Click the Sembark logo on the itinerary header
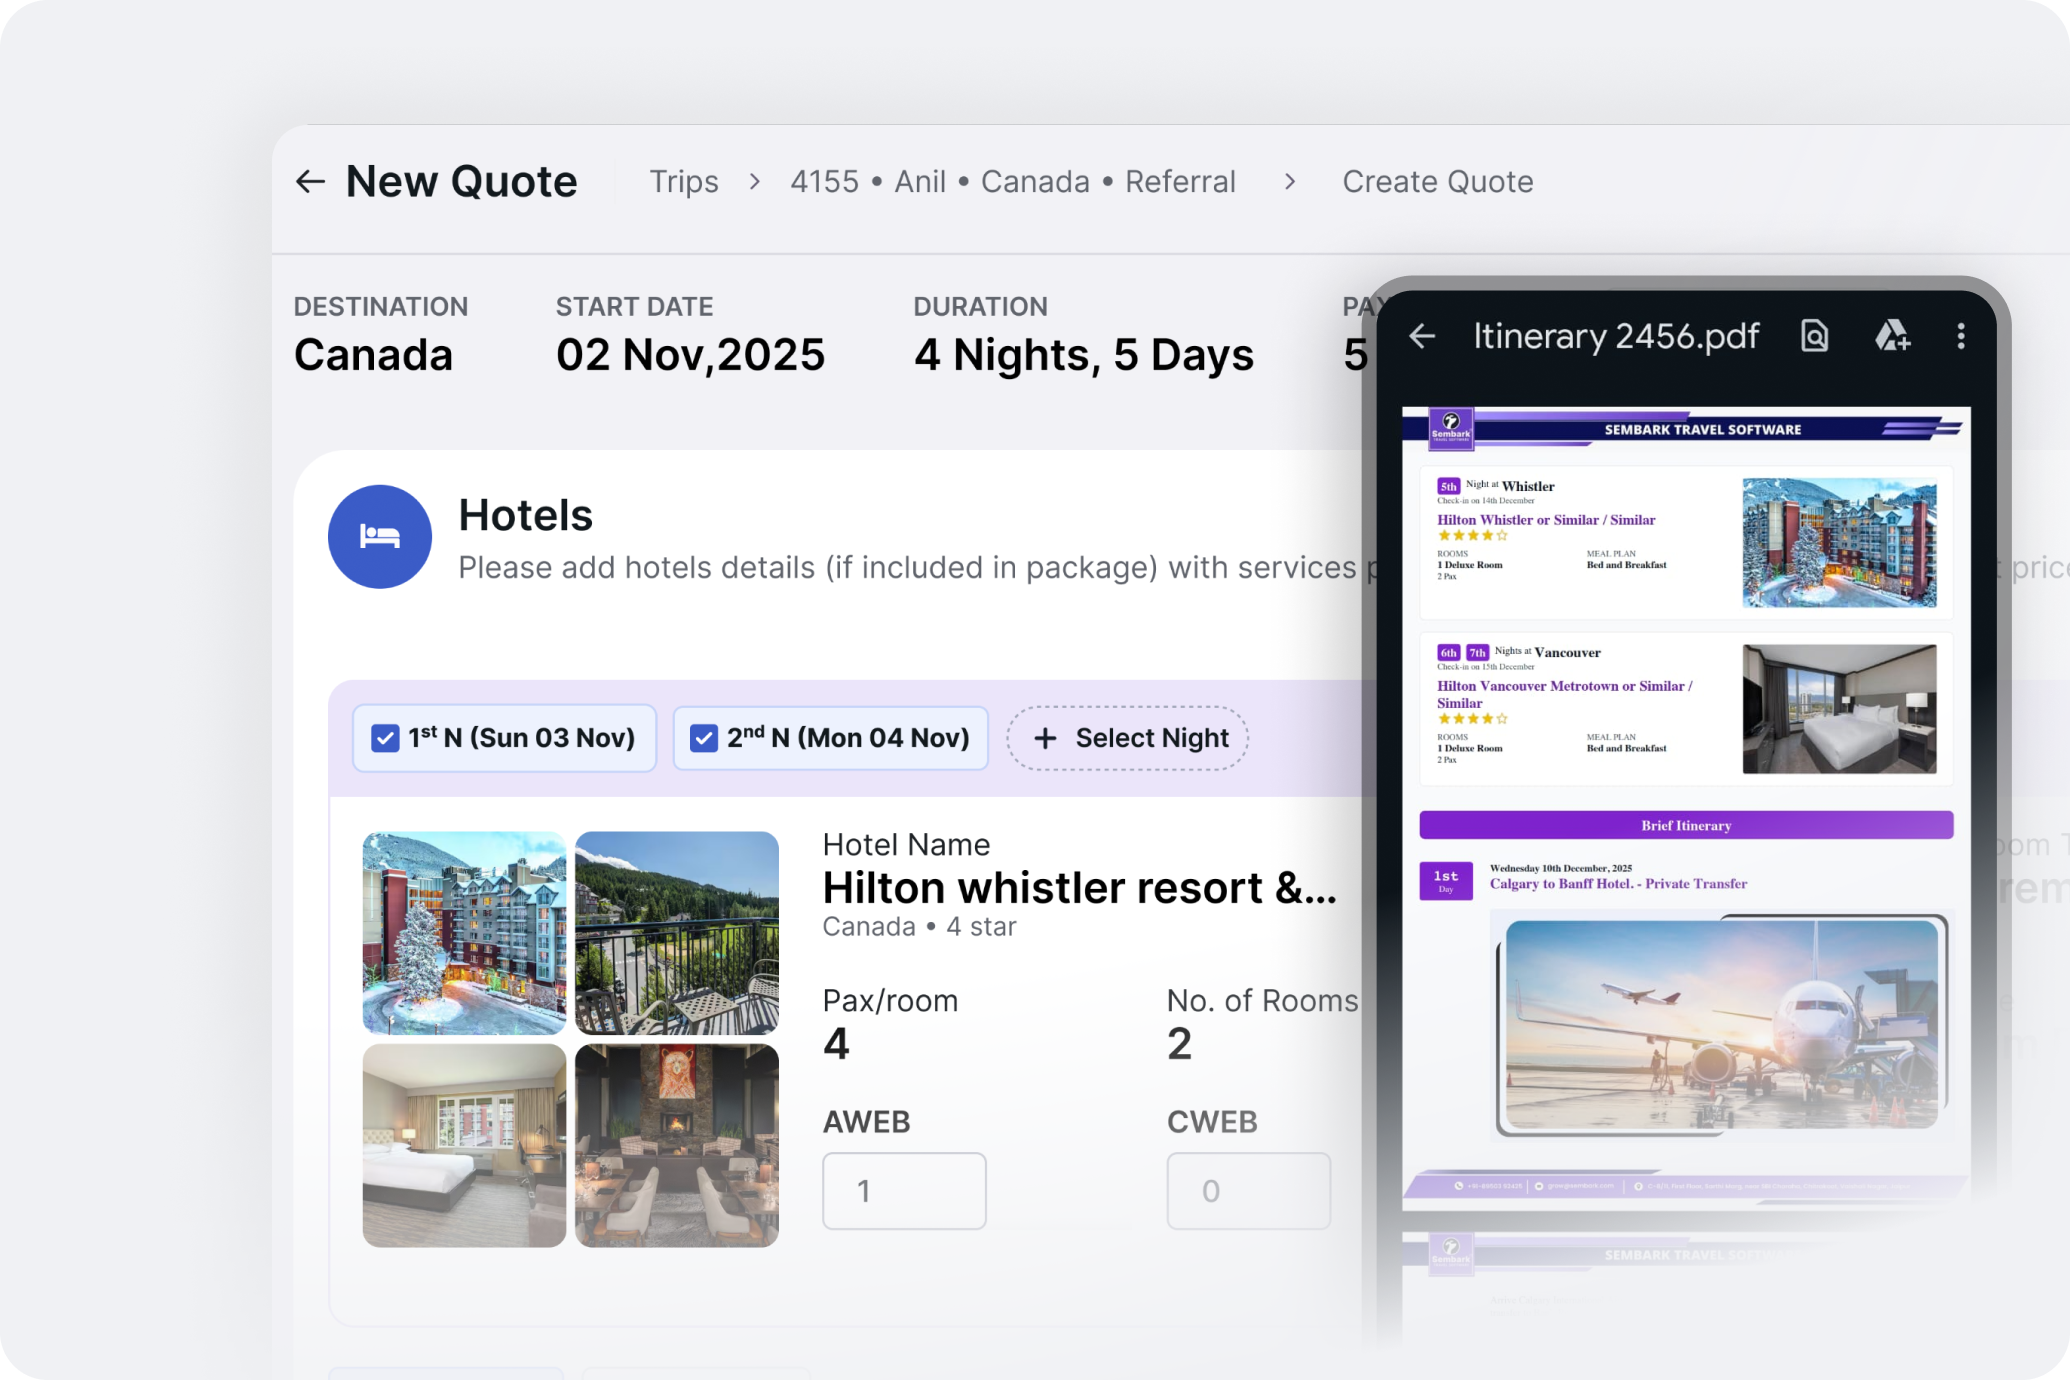Image resolution: width=2070 pixels, height=1380 pixels. pos(1452,429)
